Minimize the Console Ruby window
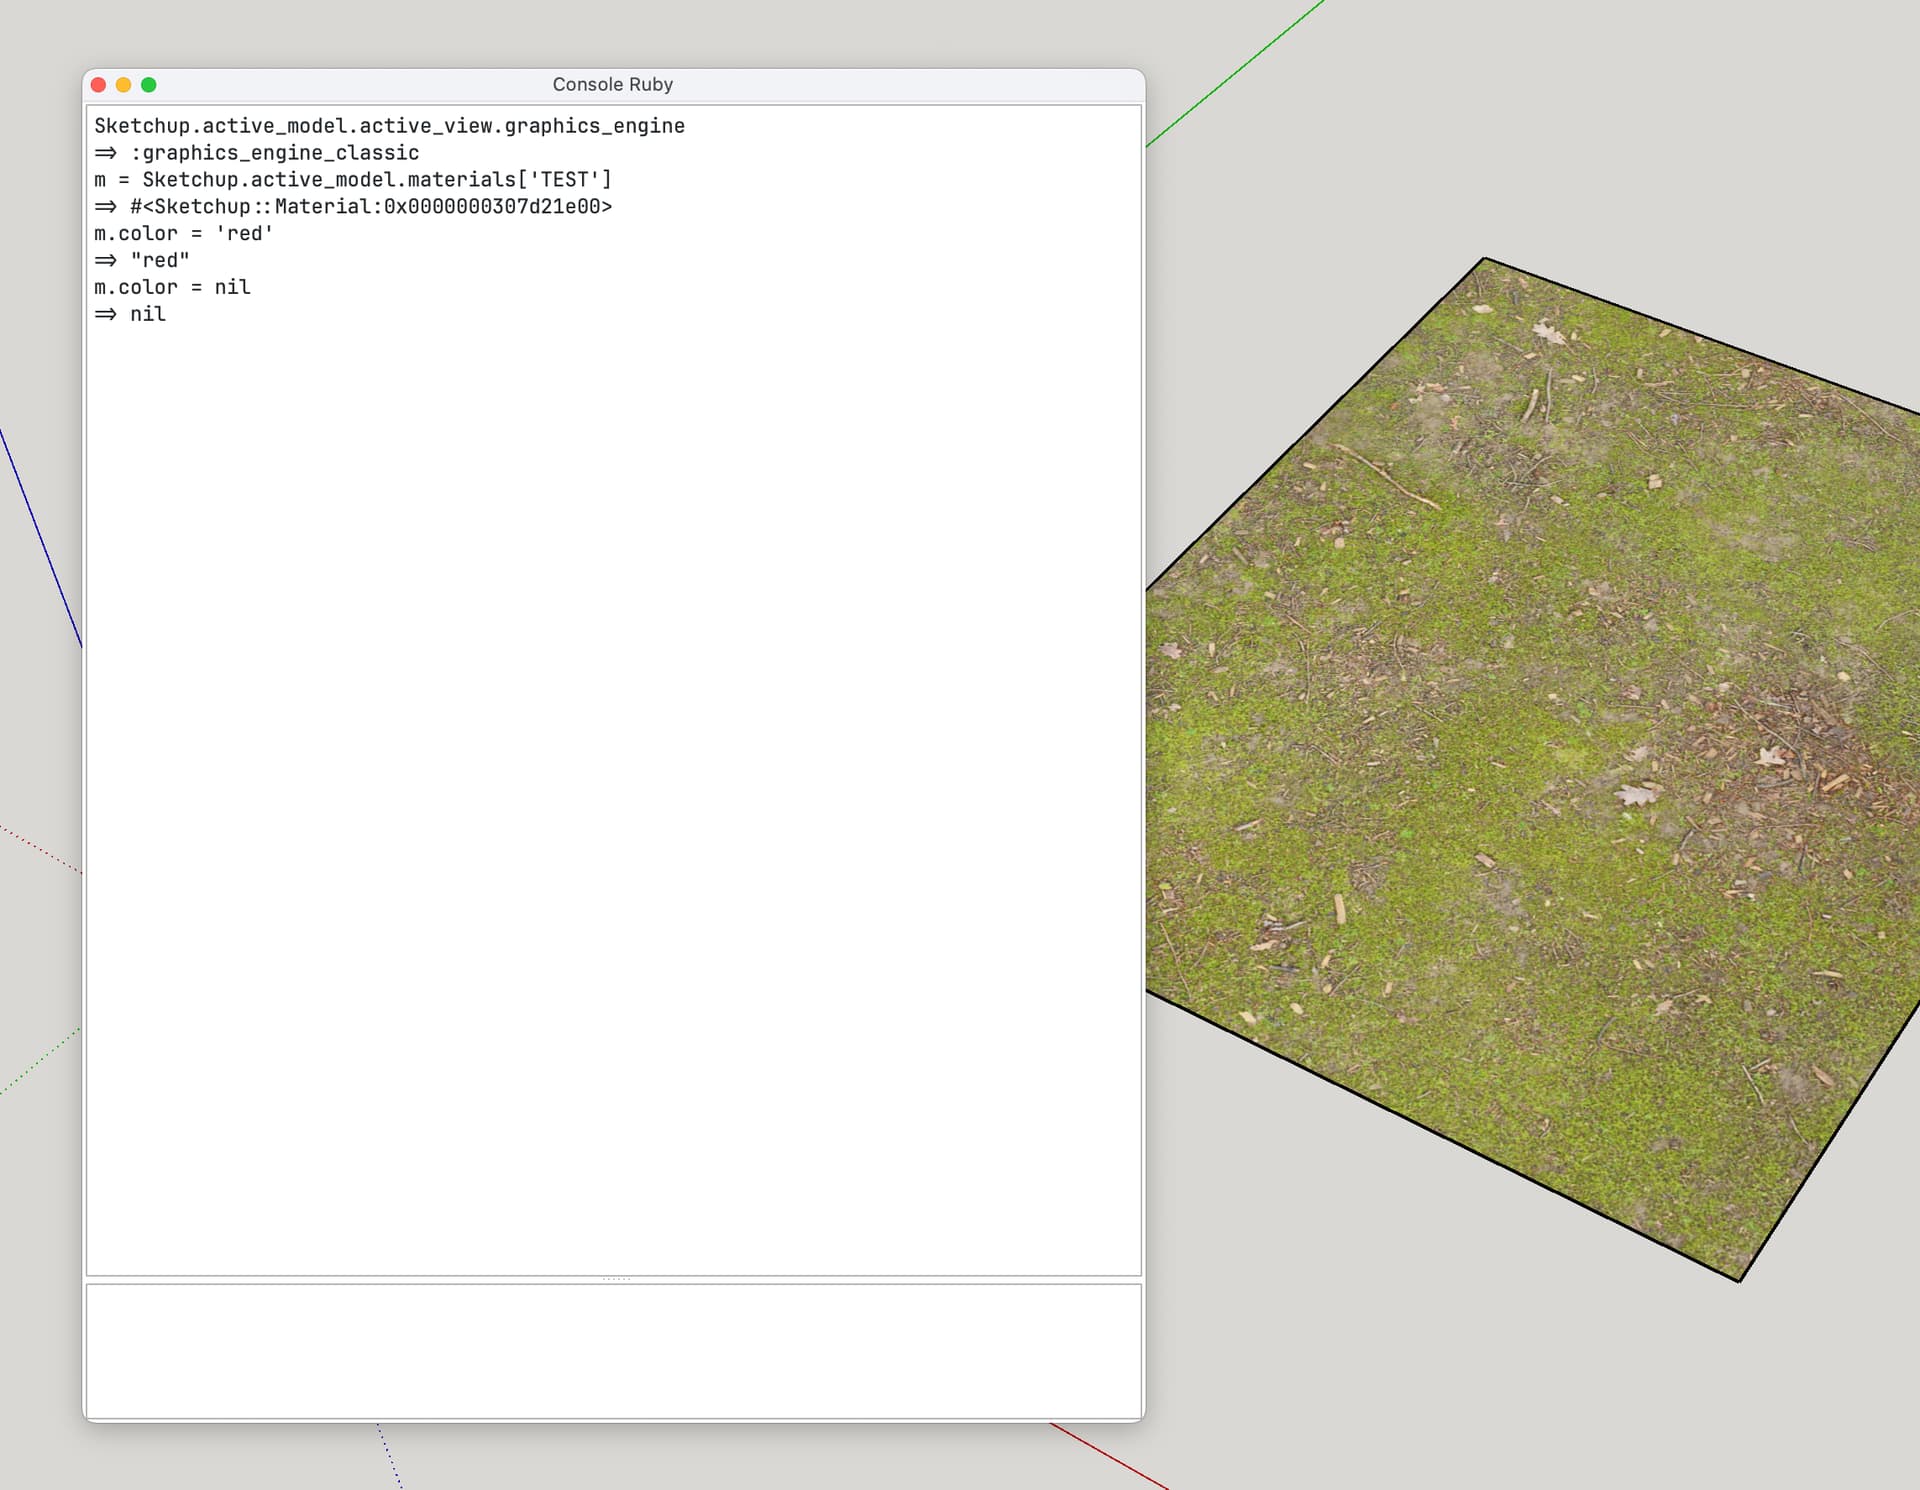1920x1490 pixels. click(x=123, y=85)
